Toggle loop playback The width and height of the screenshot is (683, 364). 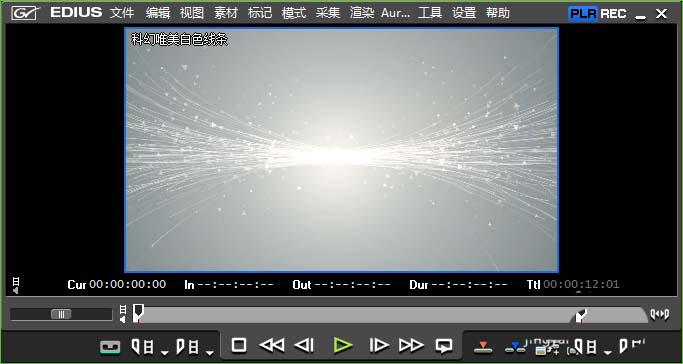click(444, 346)
